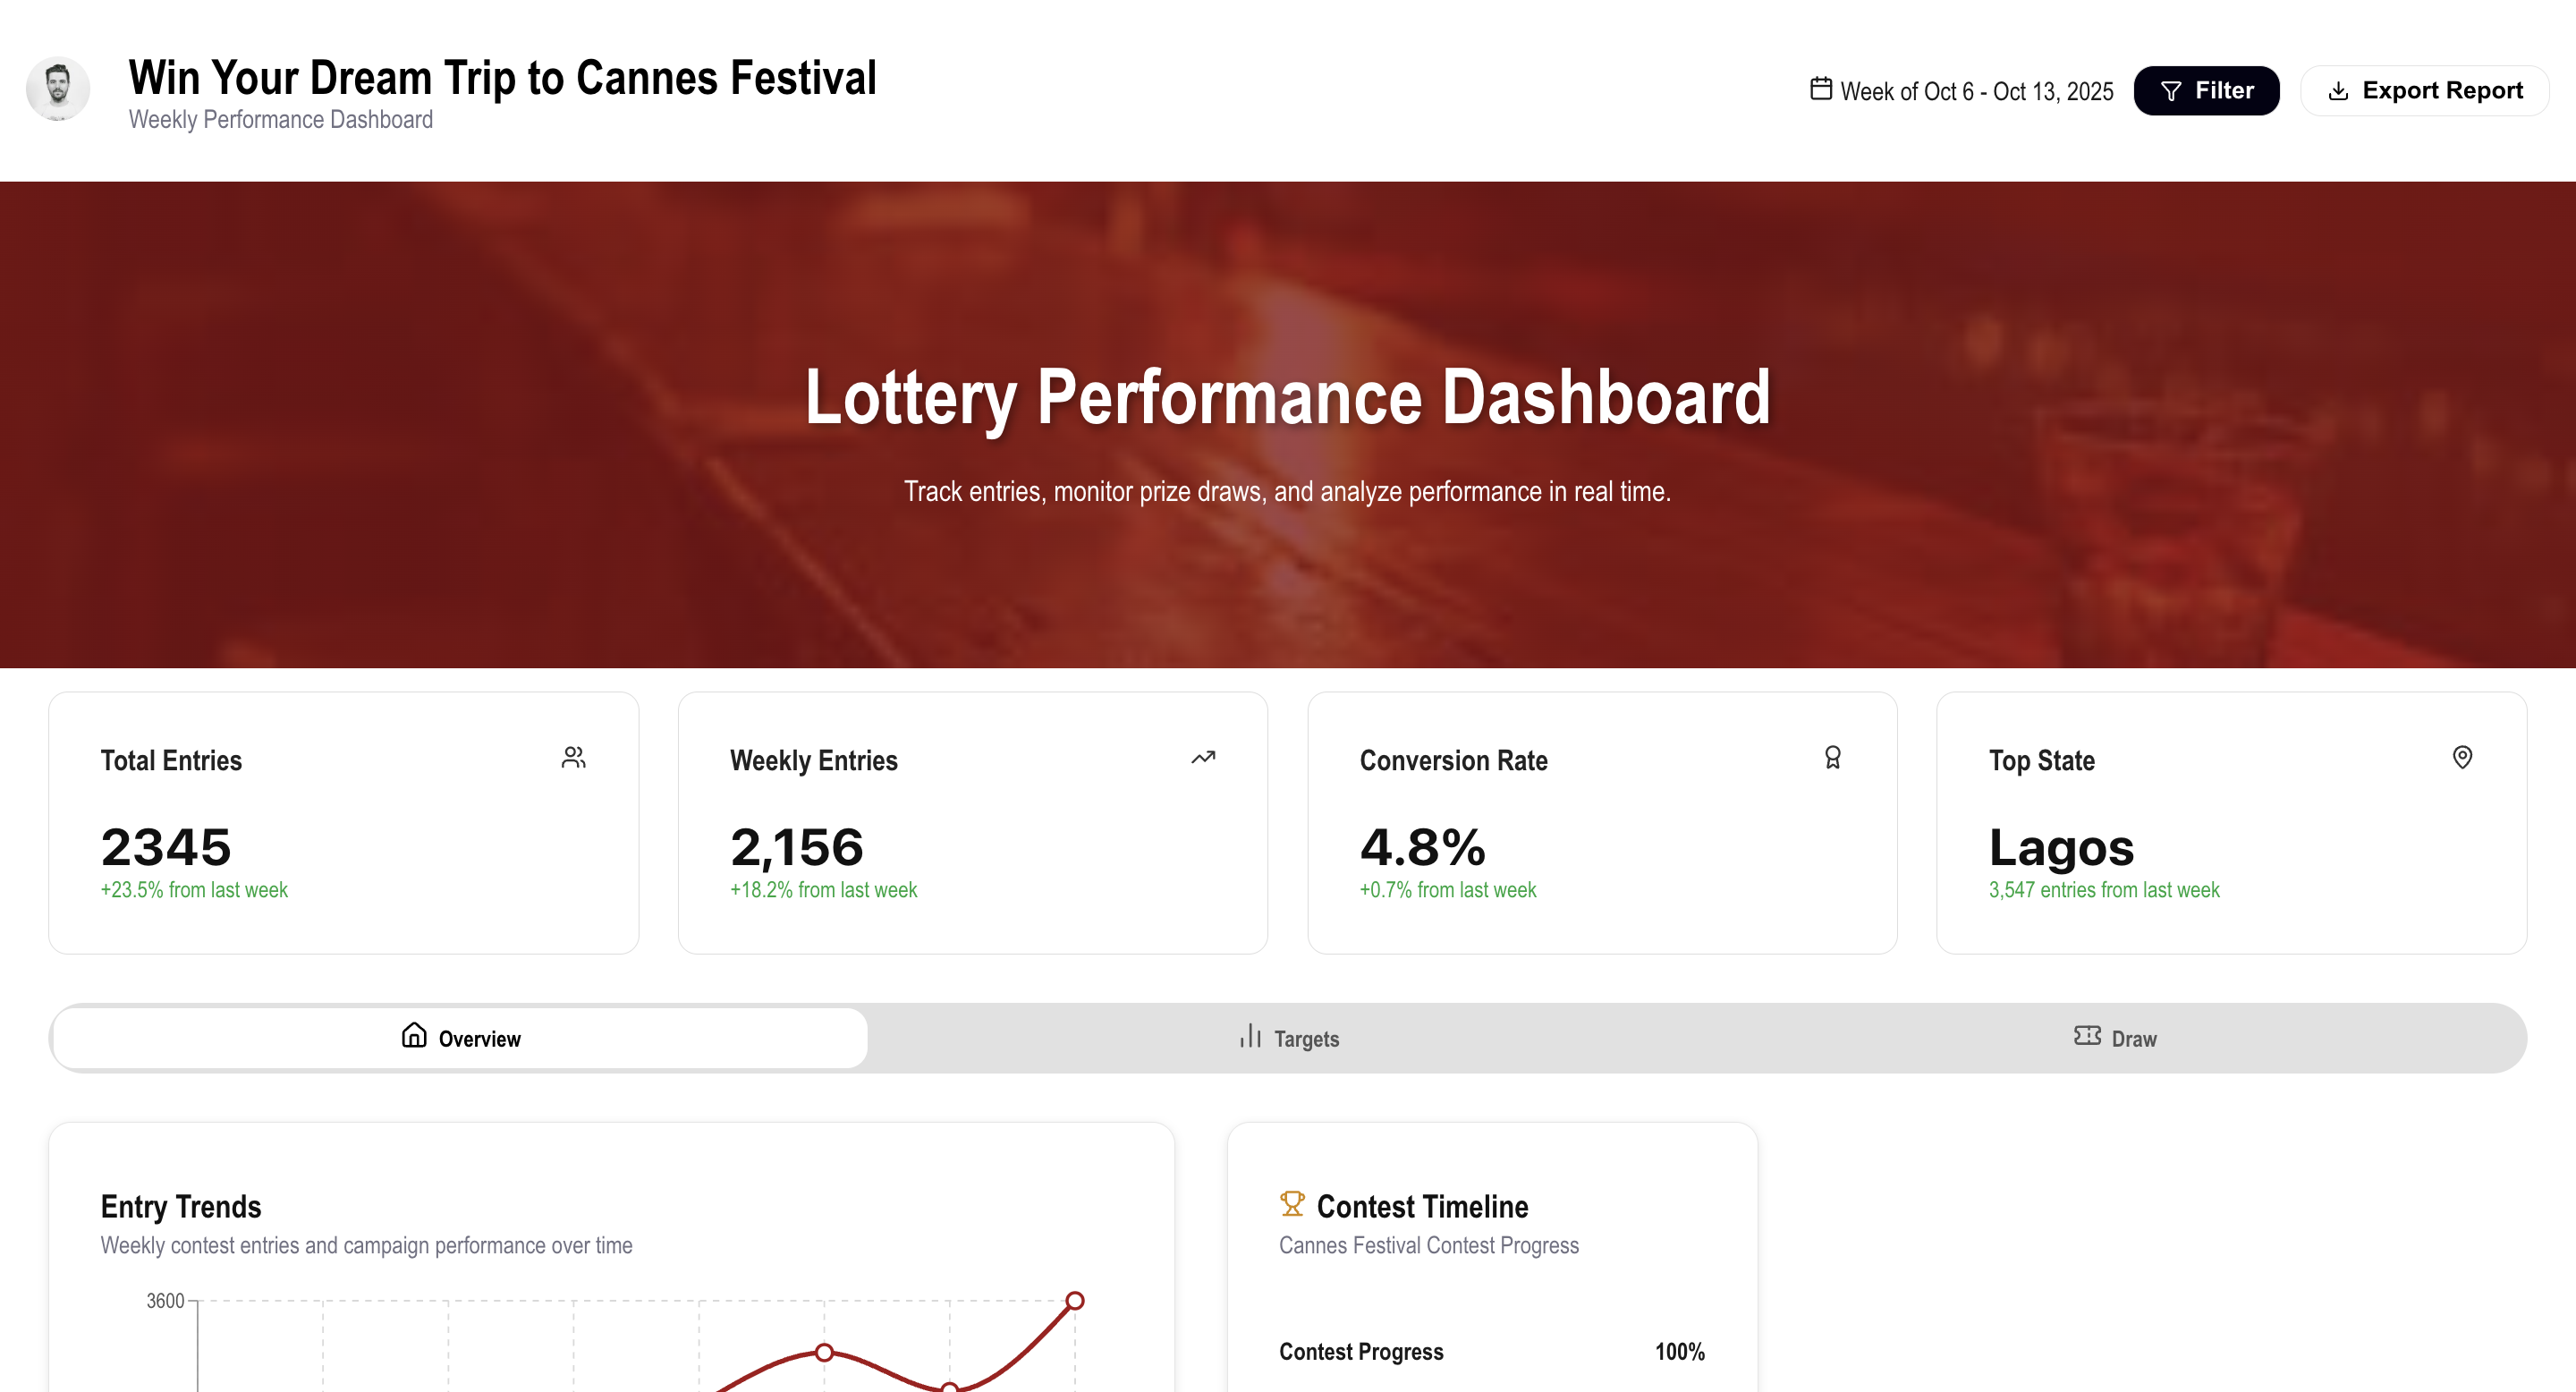Image resolution: width=2576 pixels, height=1392 pixels.
Task: Click the bar chart icon on Targets tab
Action: (x=1250, y=1036)
